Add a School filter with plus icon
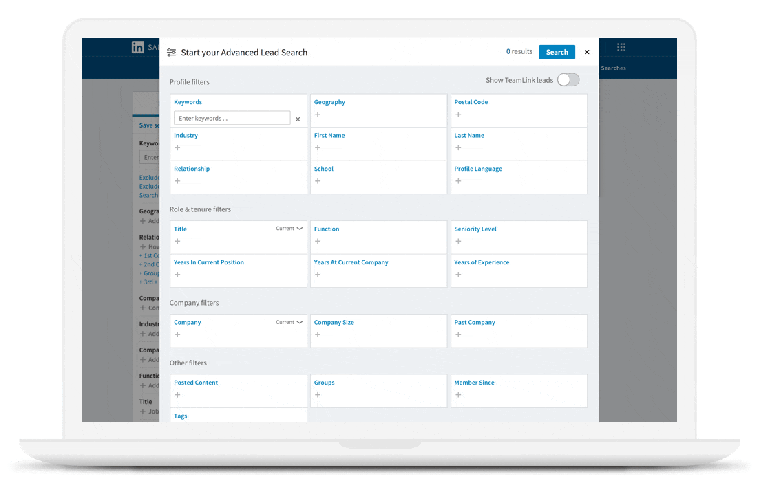Viewport: 760px width, 495px height. pos(317,181)
